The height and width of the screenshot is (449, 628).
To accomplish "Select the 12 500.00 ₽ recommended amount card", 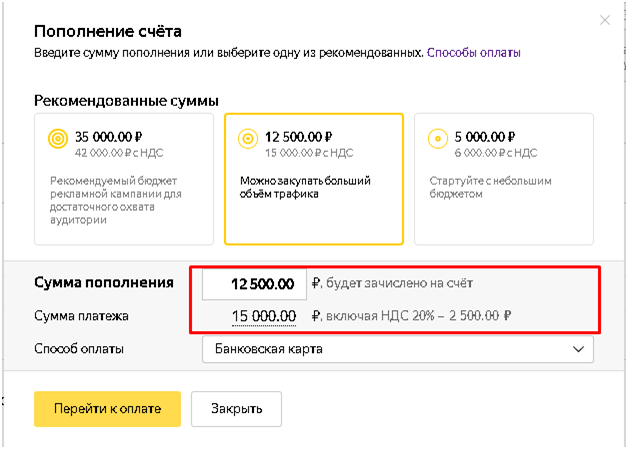I will coord(314,179).
